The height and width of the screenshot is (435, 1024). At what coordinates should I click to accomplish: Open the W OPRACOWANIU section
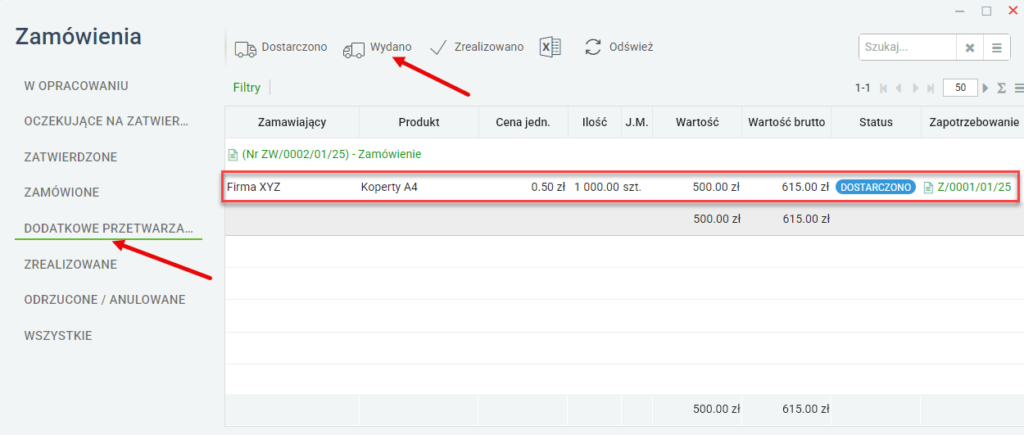click(x=76, y=86)
